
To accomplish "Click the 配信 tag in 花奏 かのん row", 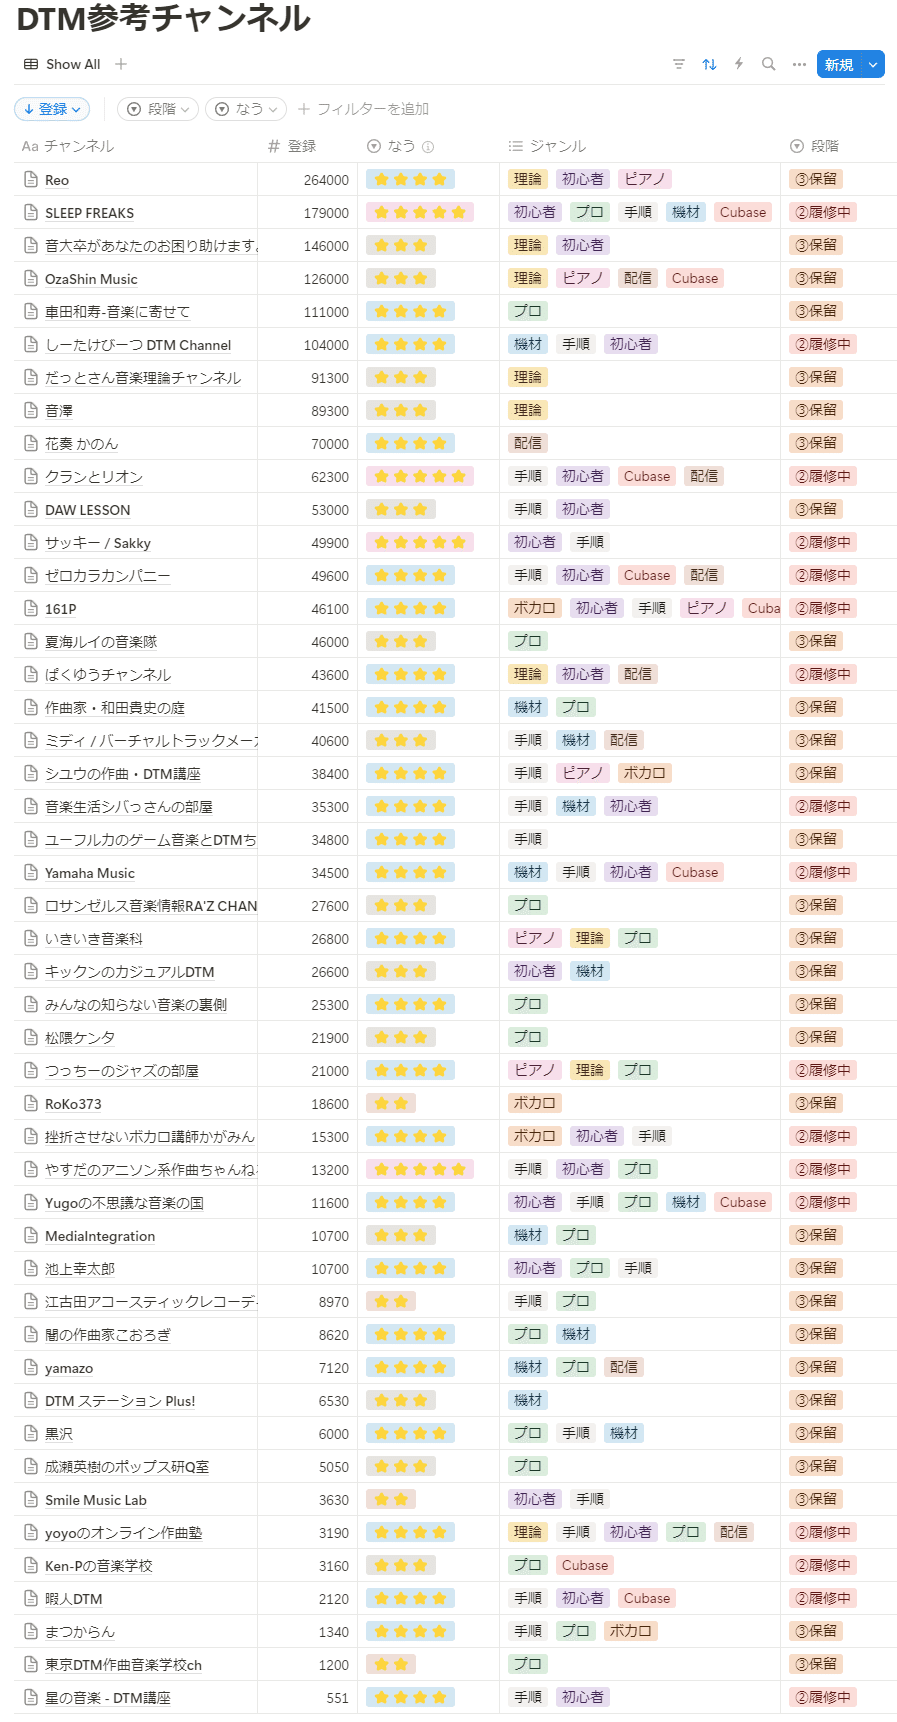I will (x=528, y=443).
